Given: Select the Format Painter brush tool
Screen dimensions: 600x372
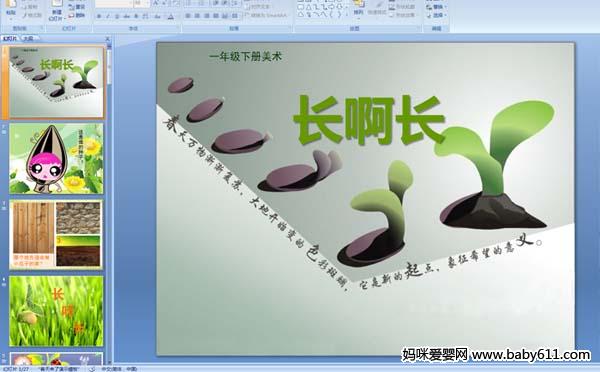Looking at the screenshot, I should 31,16.
